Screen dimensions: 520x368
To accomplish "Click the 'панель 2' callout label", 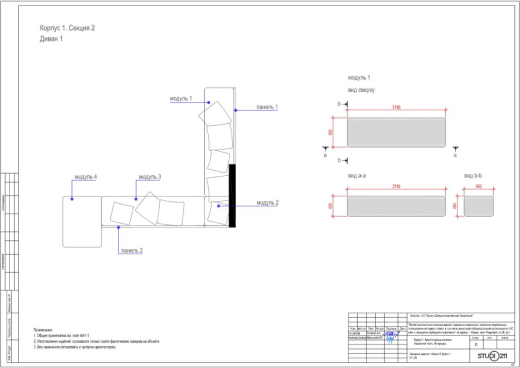I will click(132, 250).
